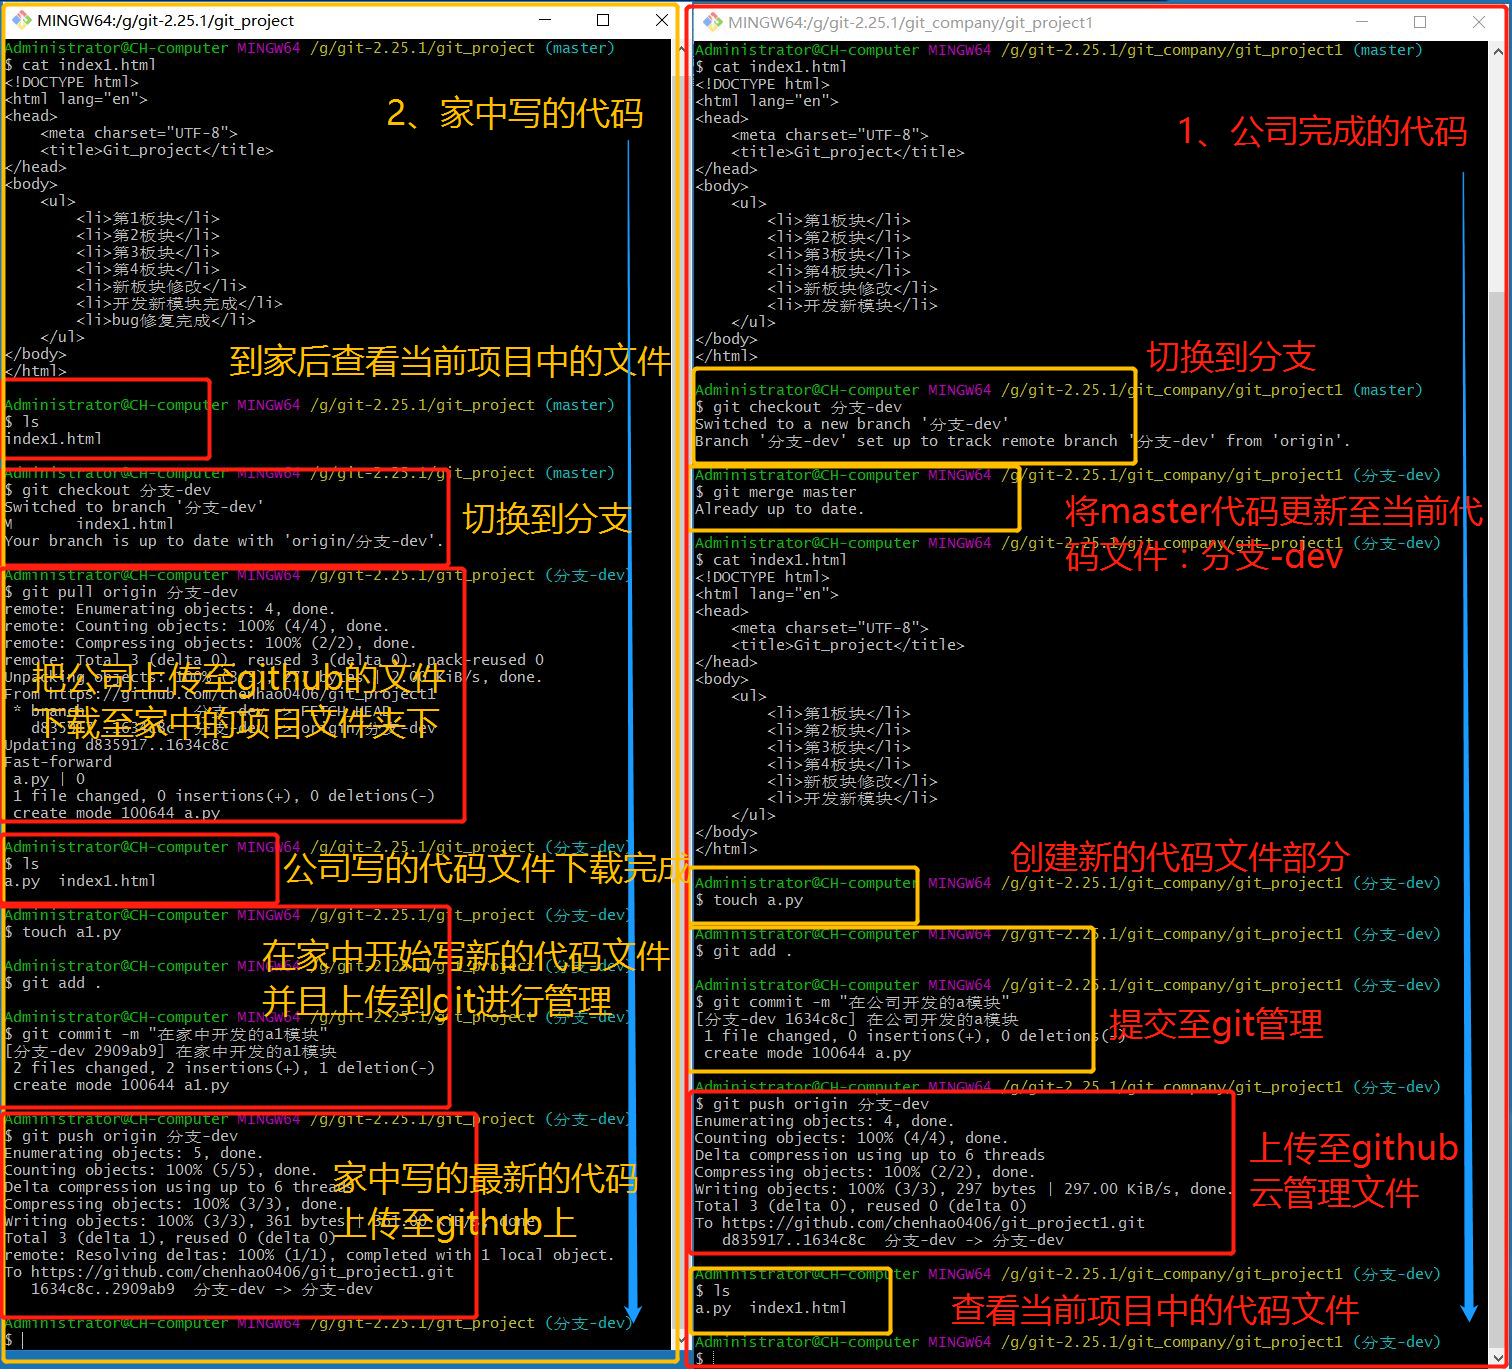This screenshot has height=1369, width=1512.
Task: Click 'remote: Counting objects: 100% (4/4), done.'
Action: (197, 626)
